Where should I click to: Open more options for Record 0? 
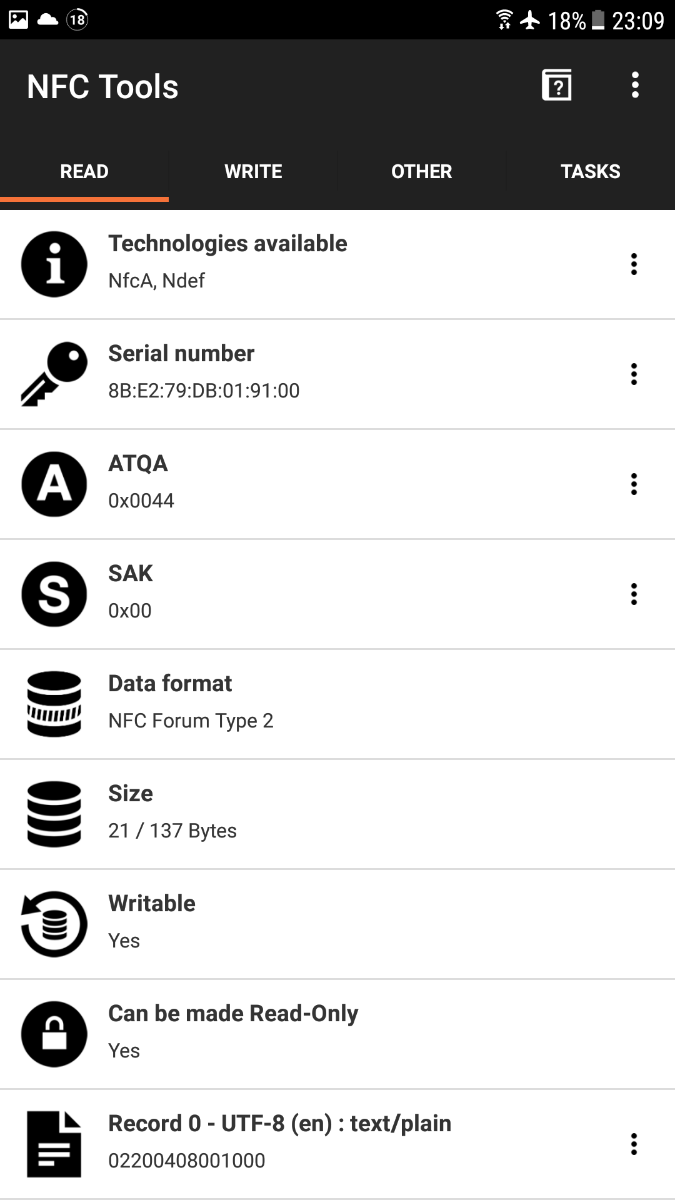click(x=634, y=1144)
